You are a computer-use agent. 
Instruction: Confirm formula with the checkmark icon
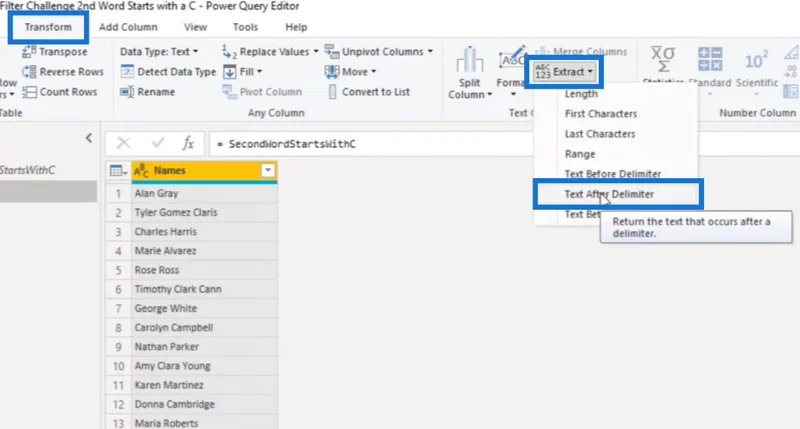(158, 143)
